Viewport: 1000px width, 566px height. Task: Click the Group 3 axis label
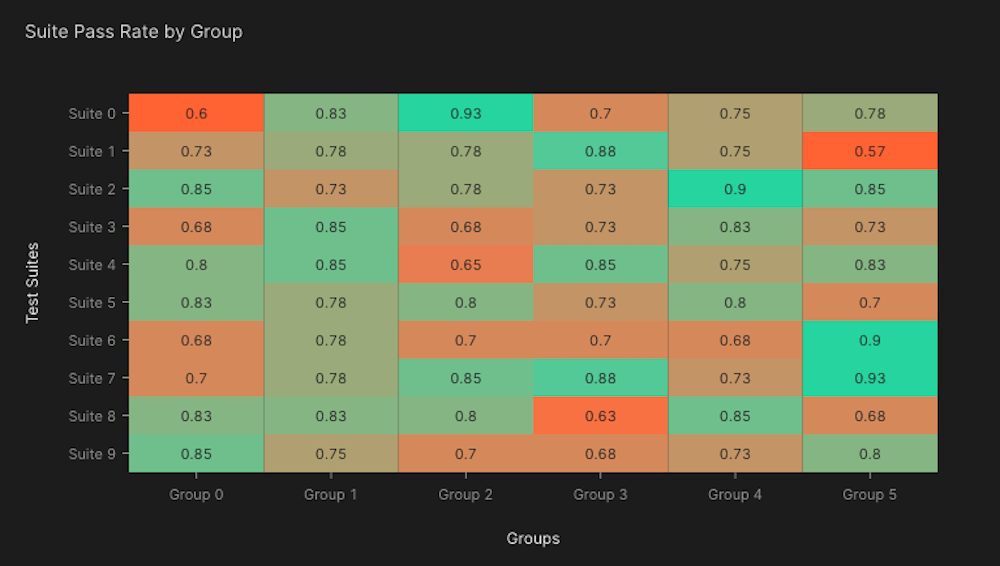(600, 495)
